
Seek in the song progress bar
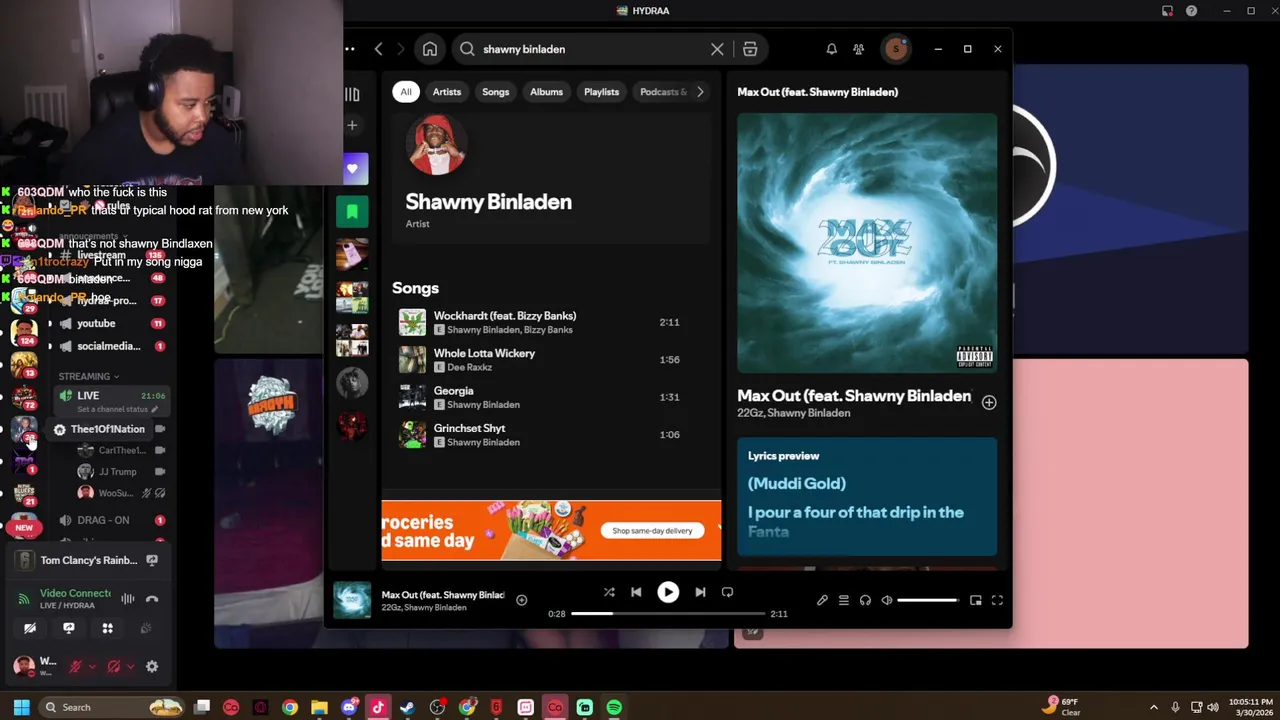click(x=668, y=613)
